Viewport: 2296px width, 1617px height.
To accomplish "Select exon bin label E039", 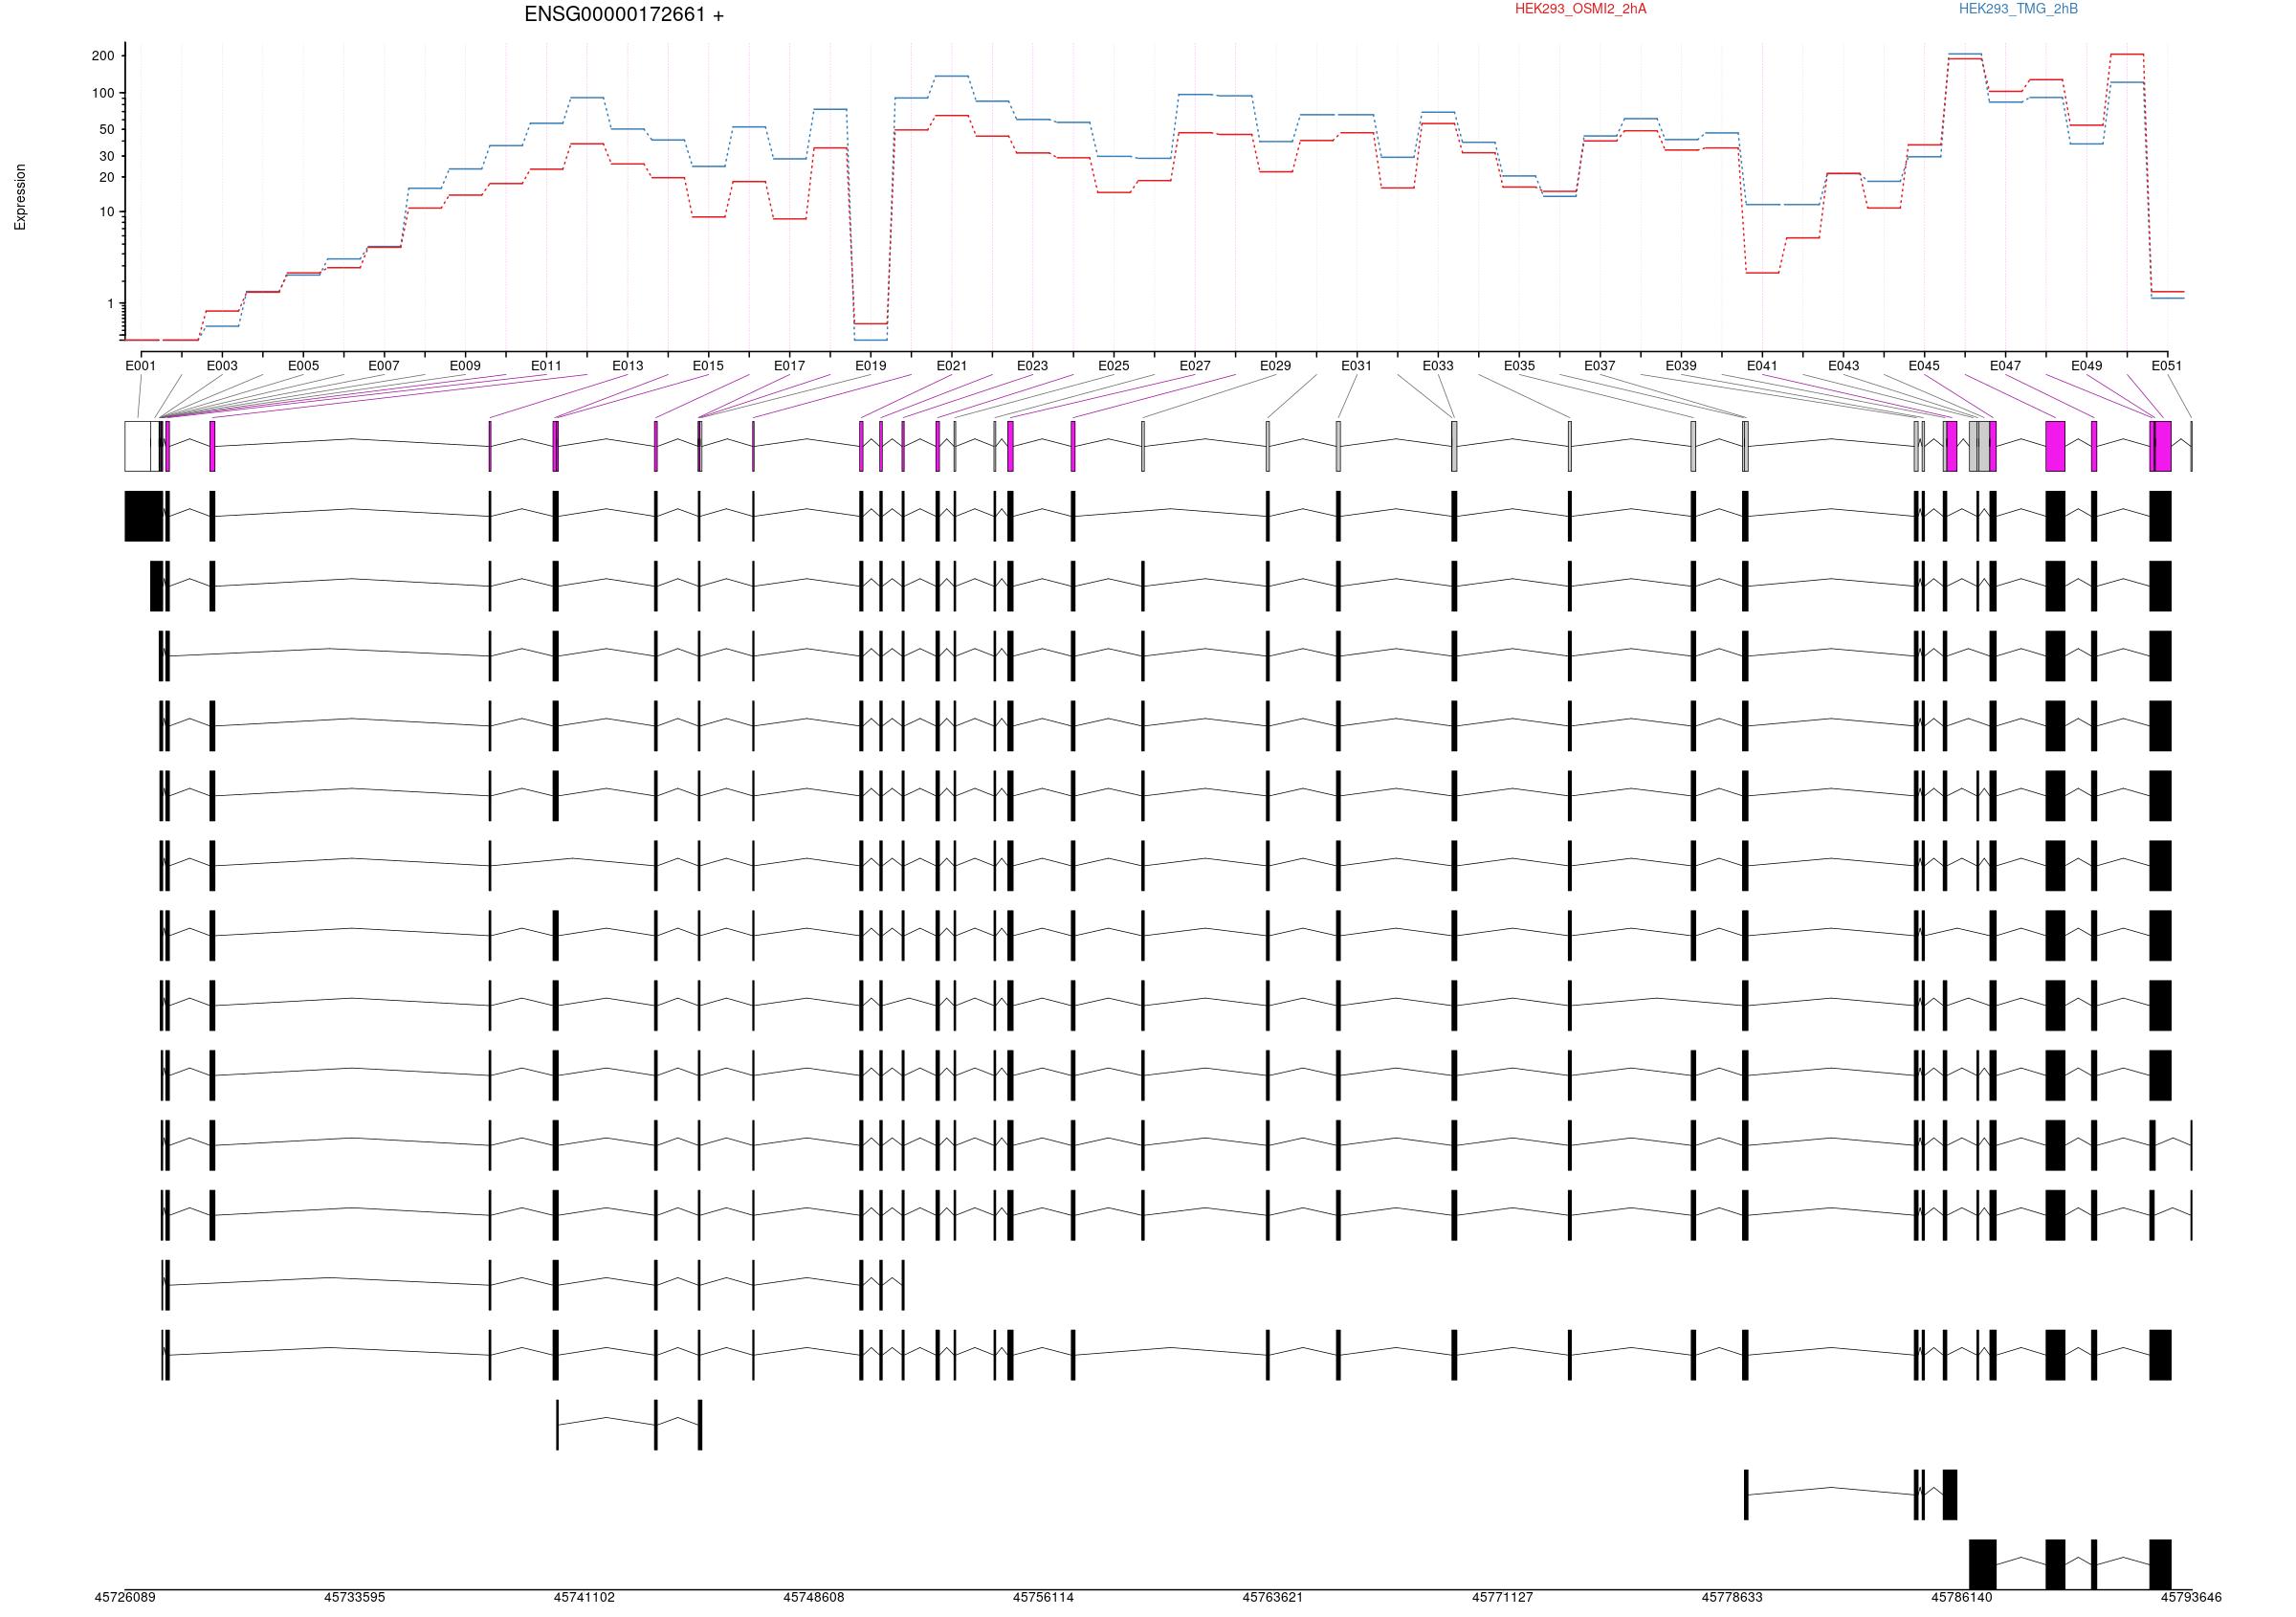I will coord(1681,366).
